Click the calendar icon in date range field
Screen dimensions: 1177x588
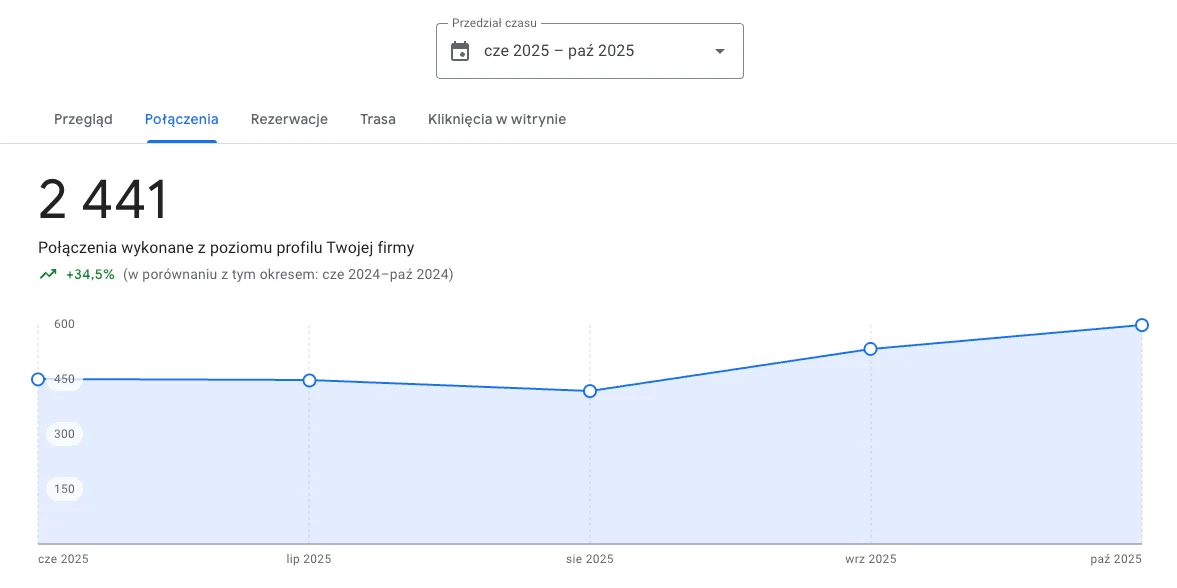pos(460,51)
